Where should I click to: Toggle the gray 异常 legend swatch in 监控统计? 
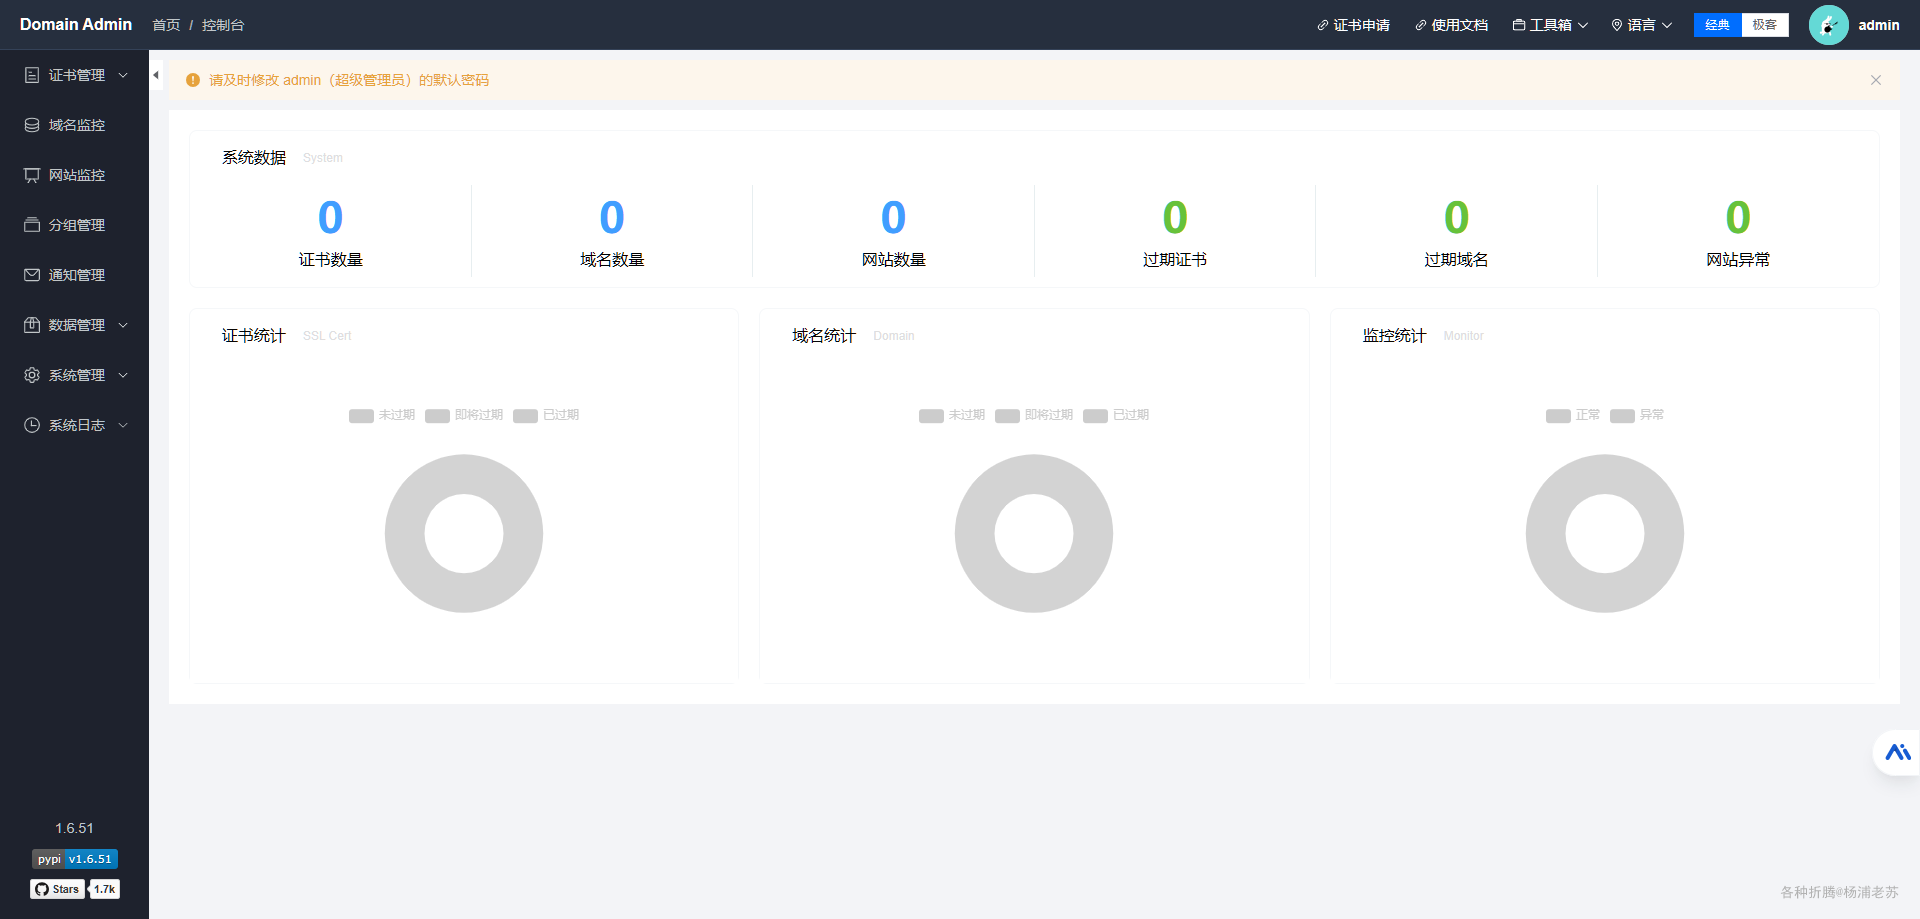coord(1622,416)
